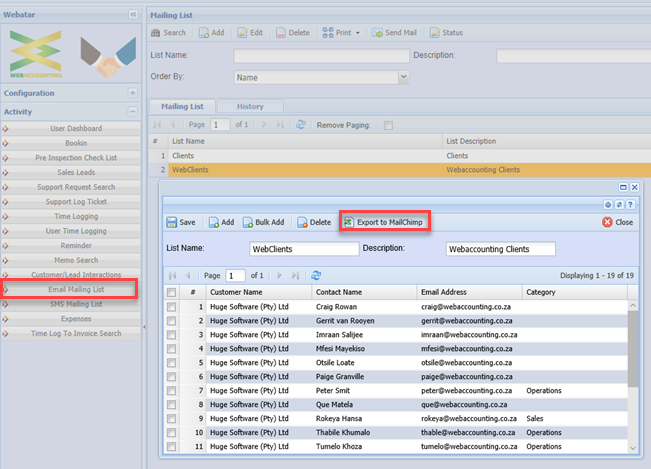Viewport: 651px width, 469px height.
Task: Select the checkbox beside Peter Smit
Action: pyautogui.click(x=172, y=390)
